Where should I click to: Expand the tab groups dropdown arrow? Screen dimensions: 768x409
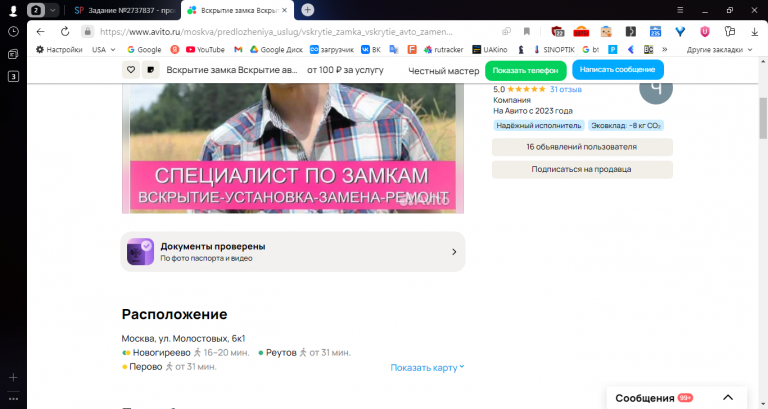point(52,10)
